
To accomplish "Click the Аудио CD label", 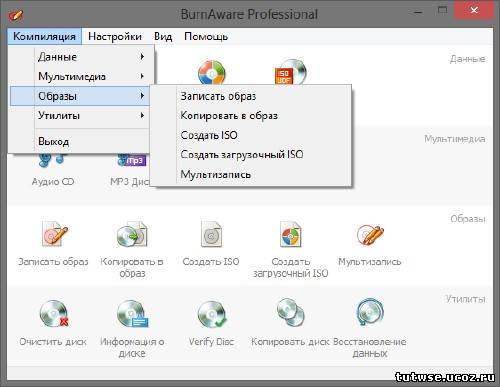I will click(x=53, y=182).
